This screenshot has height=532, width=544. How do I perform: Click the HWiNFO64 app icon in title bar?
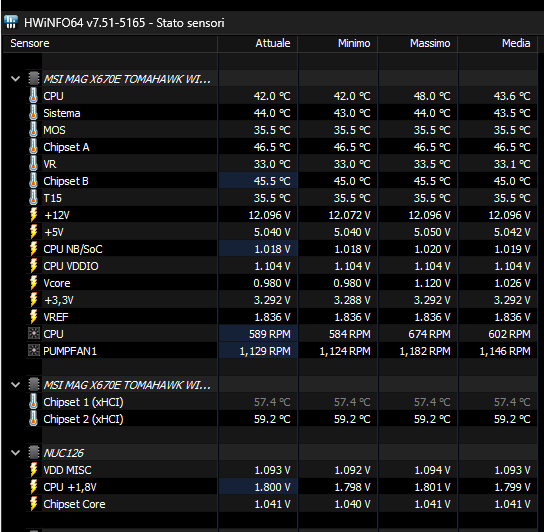coord(11,22)
